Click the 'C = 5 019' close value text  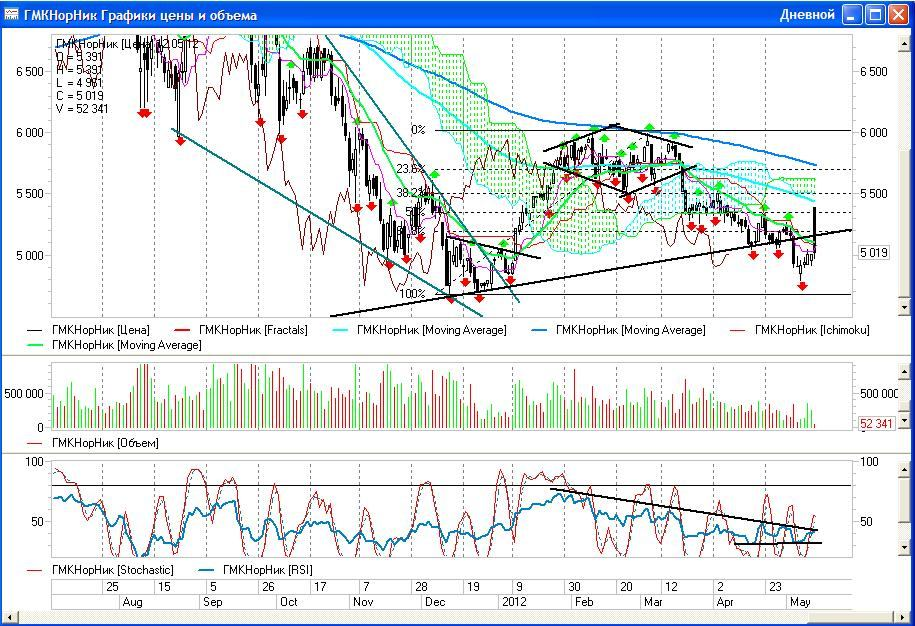click(80, 96)
